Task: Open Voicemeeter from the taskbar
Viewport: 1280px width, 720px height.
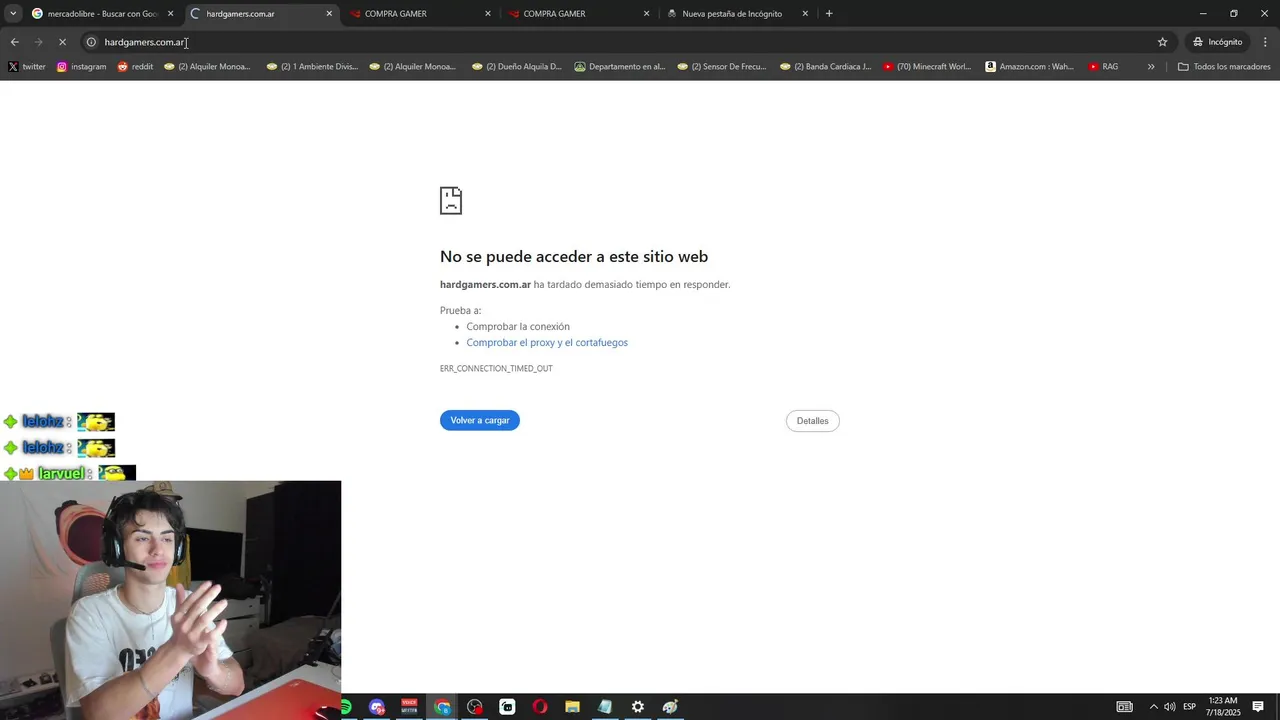Action: pos(409,707)
